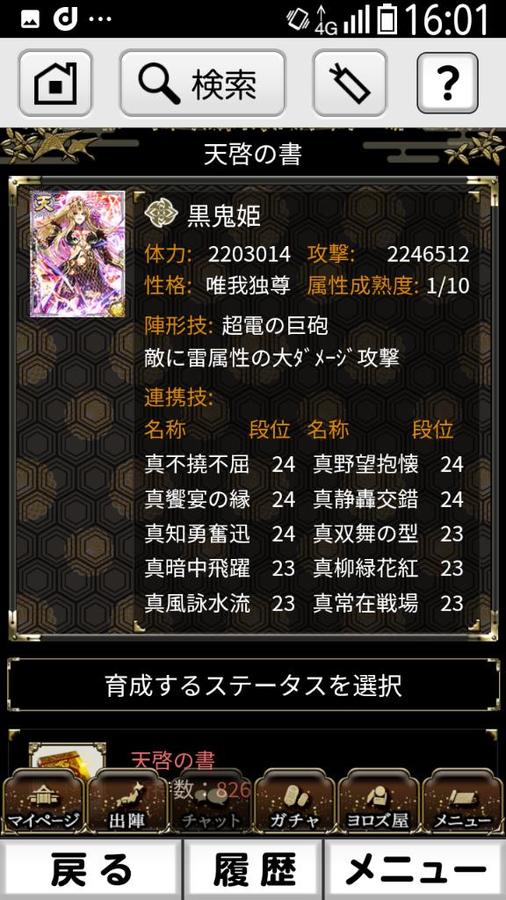Open the question mark help button
The height and width of the screenshot is (900, 506).
pyautogui.click(x=447, y=83)
